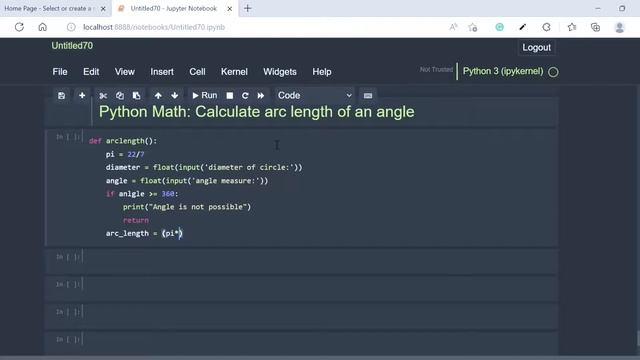Open the Edit menu
This screenshot has width=640, height=360.
click(91, 72)
